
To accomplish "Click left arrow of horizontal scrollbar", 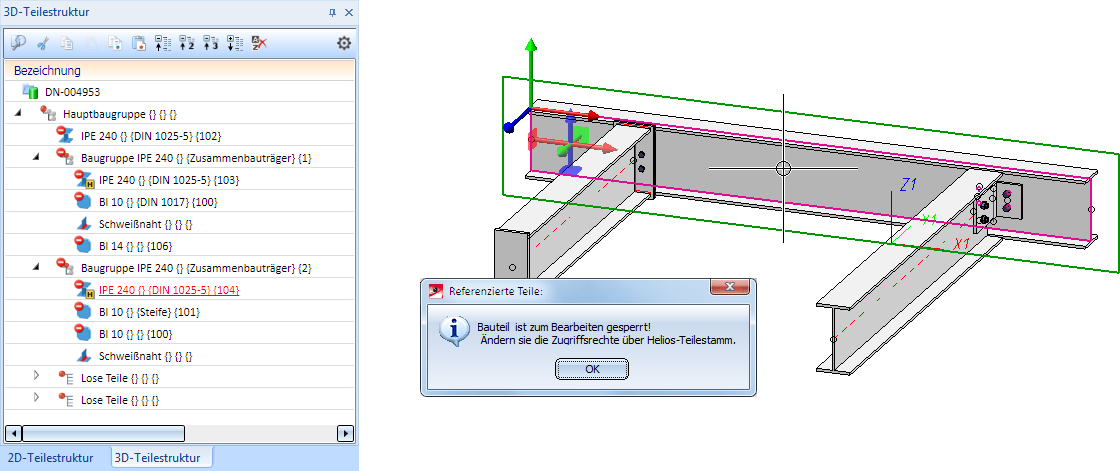I will pos(14,433).
